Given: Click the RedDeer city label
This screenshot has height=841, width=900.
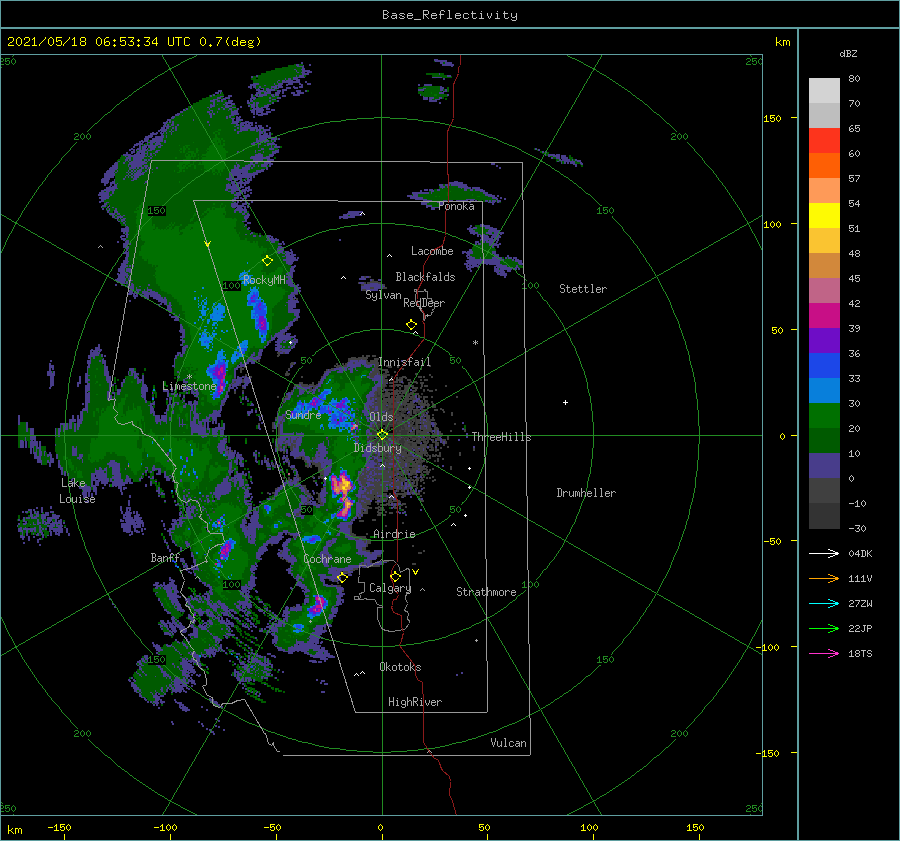Looking at the screenshot, I should coord(424,303).
